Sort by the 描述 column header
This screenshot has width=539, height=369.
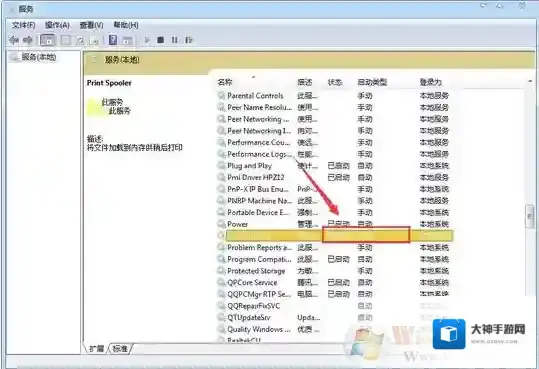click(x=305, y=83)
